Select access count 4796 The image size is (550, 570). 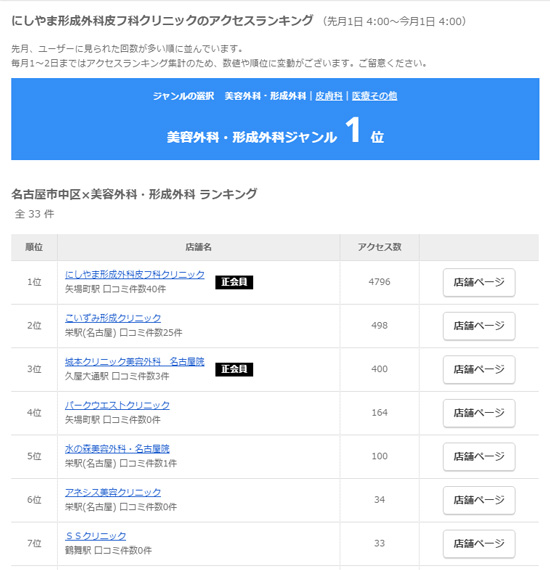point(380,282)
